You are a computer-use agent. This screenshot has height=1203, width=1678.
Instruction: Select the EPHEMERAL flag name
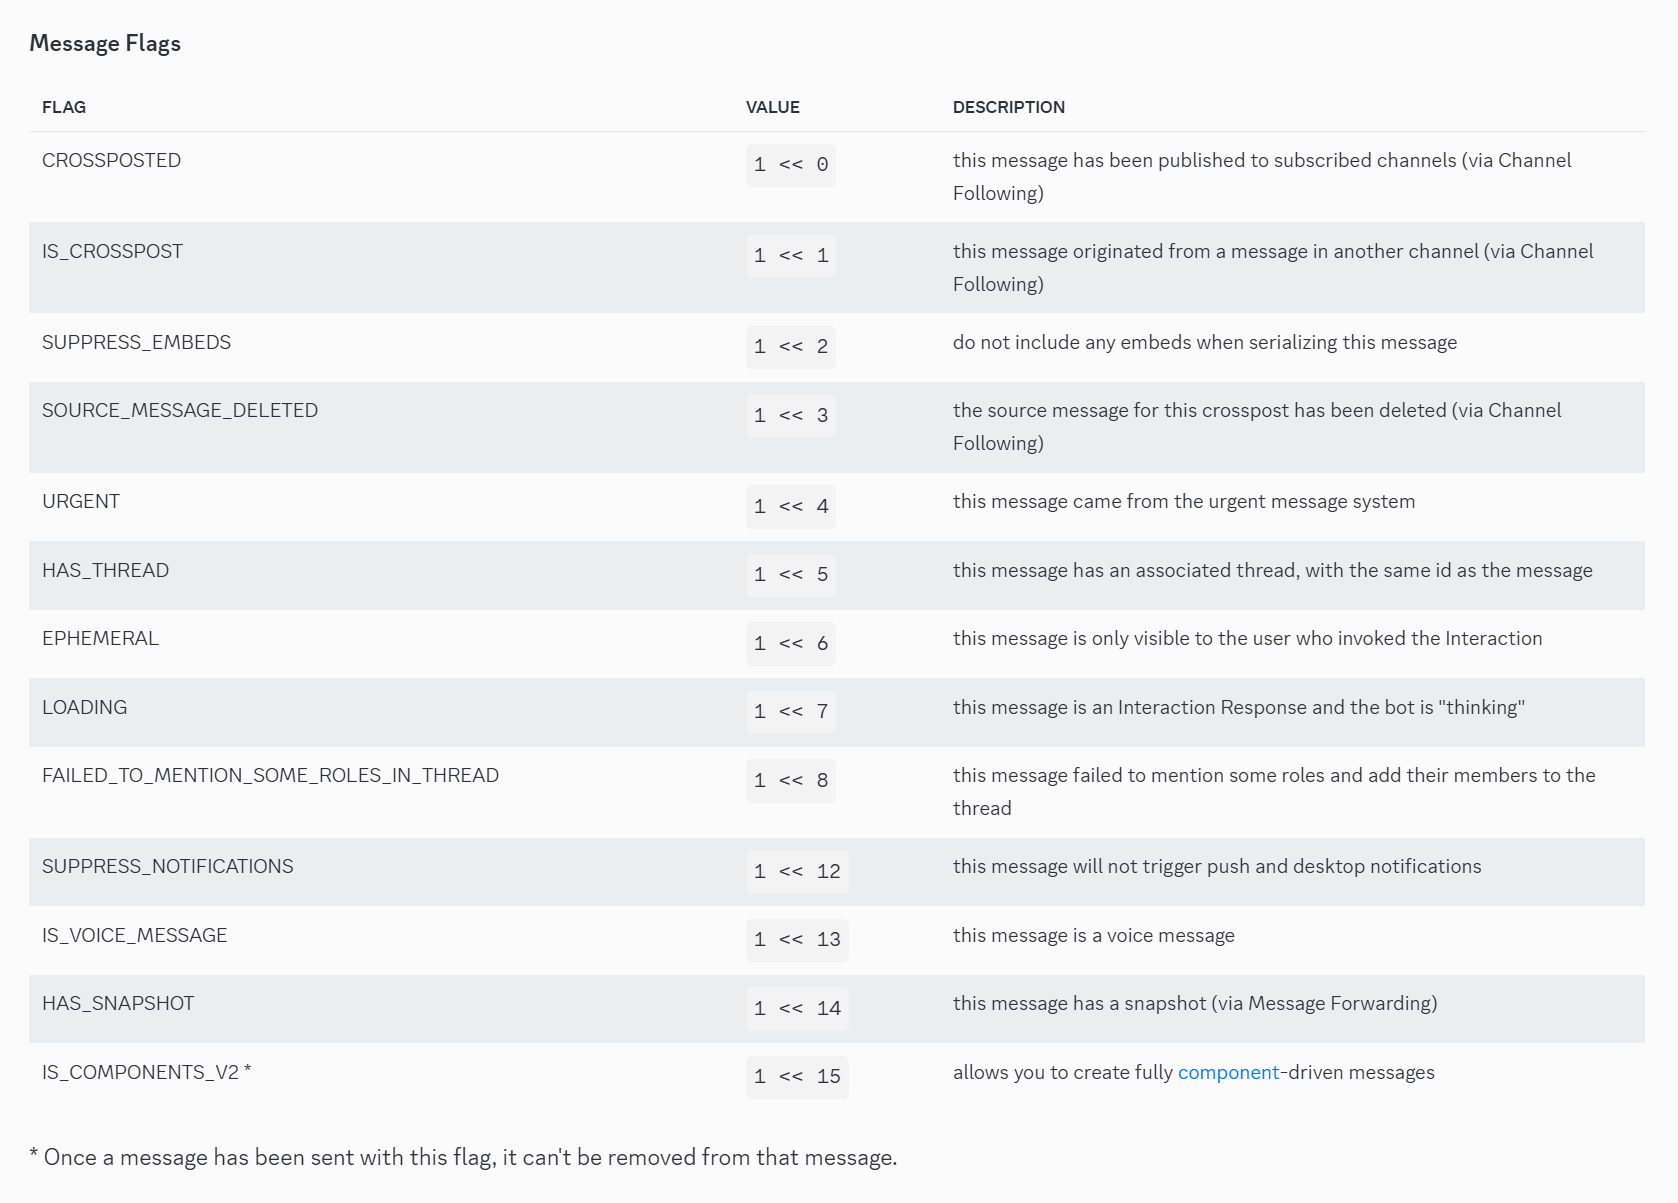100,638
